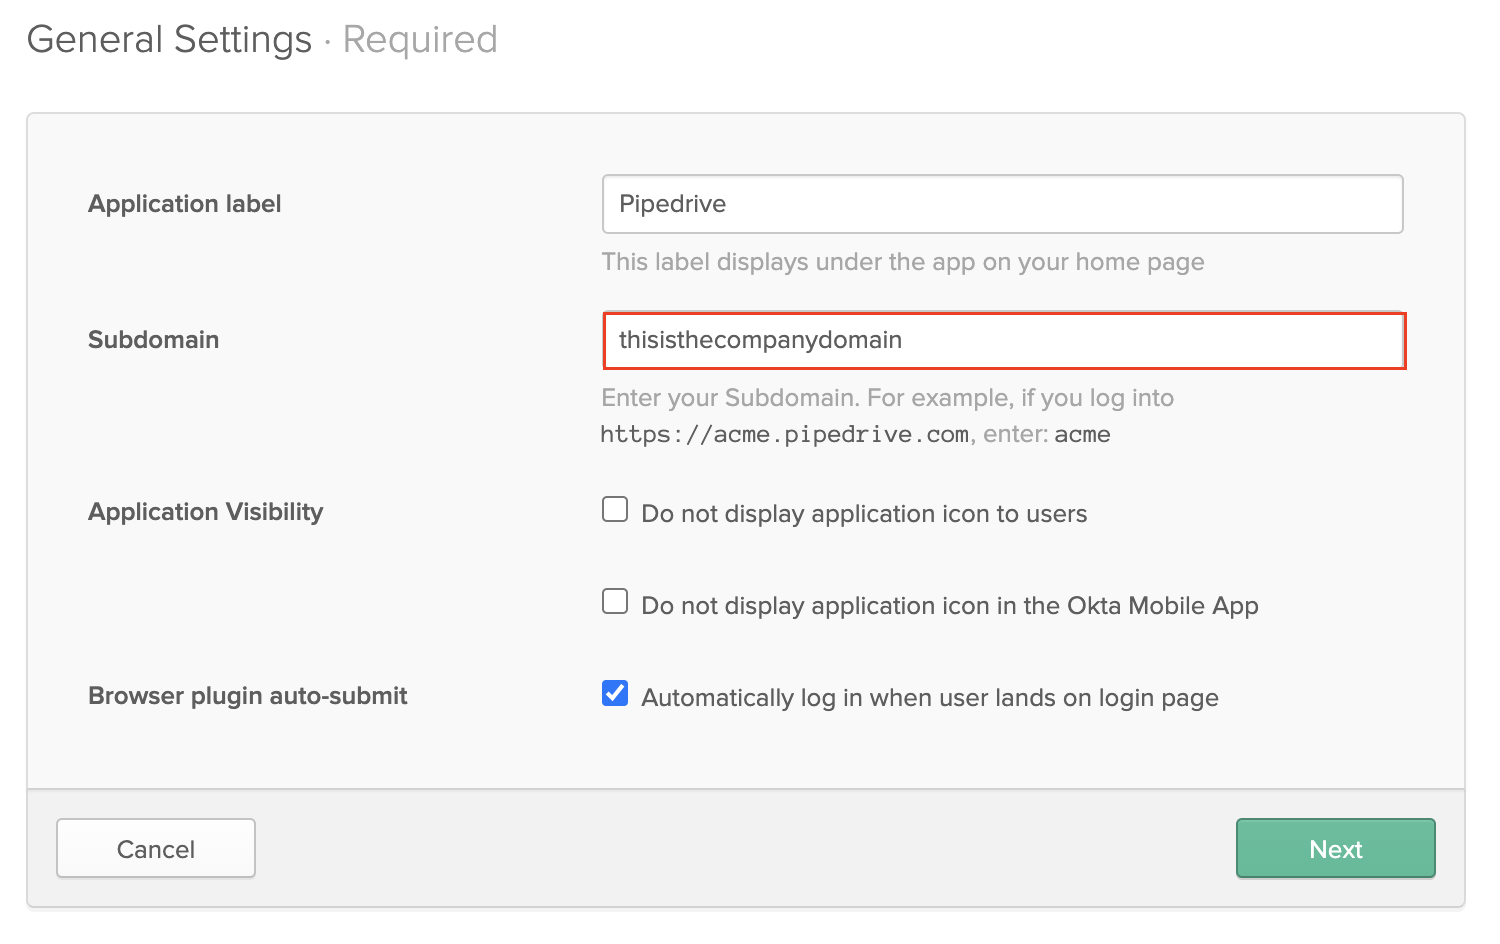1500x944 pixels.
Task: Click the "Required" label in the header
Action: 420,39
